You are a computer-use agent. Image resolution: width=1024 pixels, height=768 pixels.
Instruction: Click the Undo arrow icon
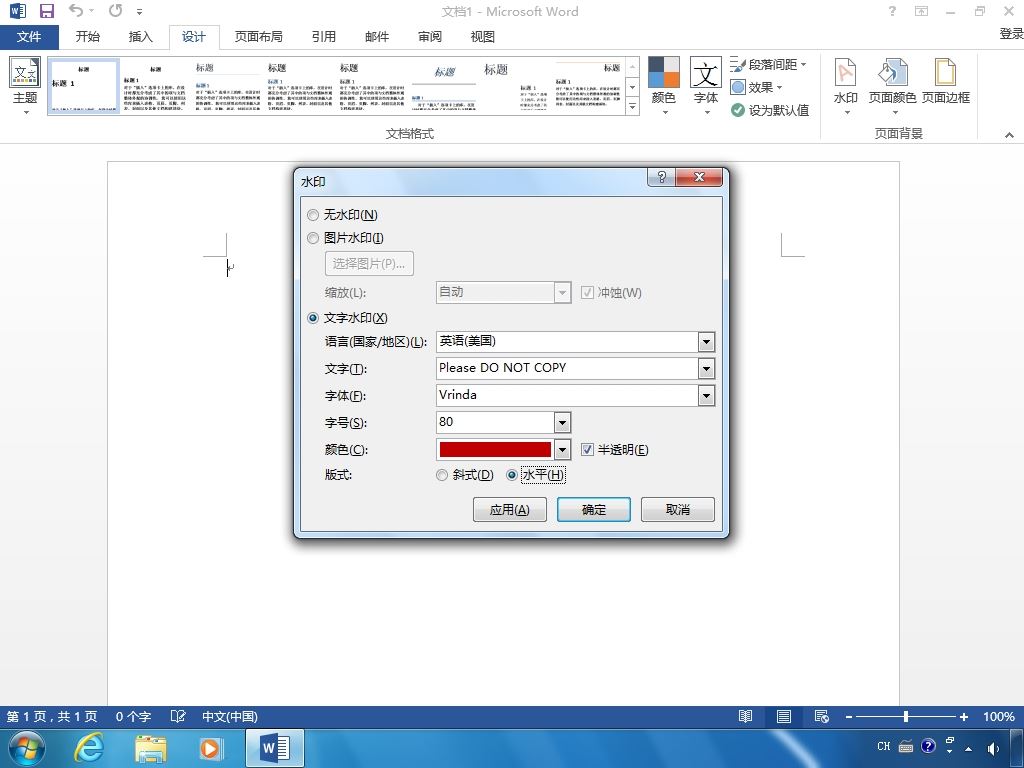pos(76,10)
